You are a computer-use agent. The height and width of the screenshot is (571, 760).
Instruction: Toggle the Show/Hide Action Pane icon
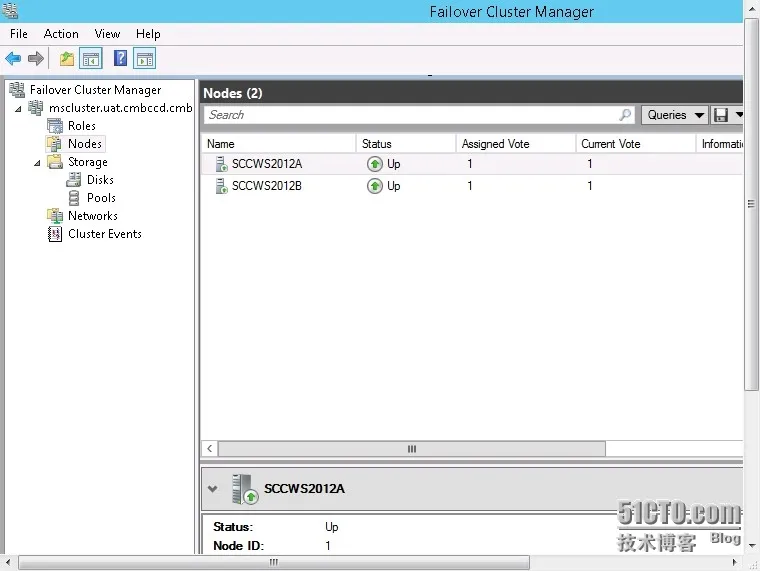pos(144,59)
